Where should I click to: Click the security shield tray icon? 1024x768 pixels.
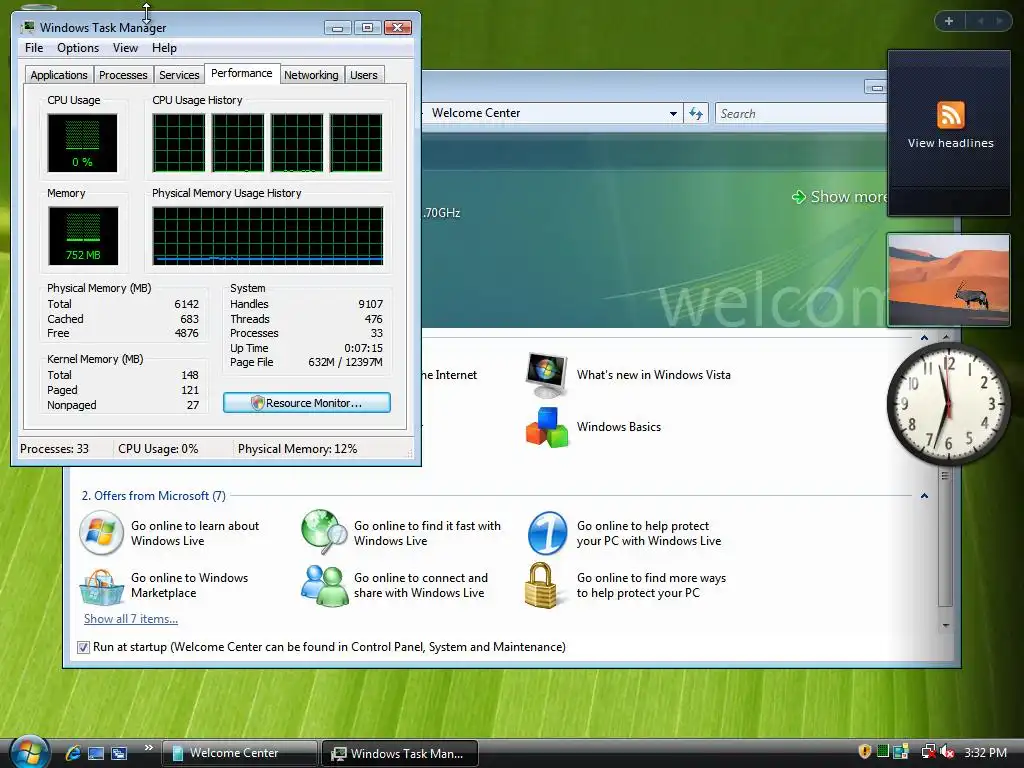point(865,752)
